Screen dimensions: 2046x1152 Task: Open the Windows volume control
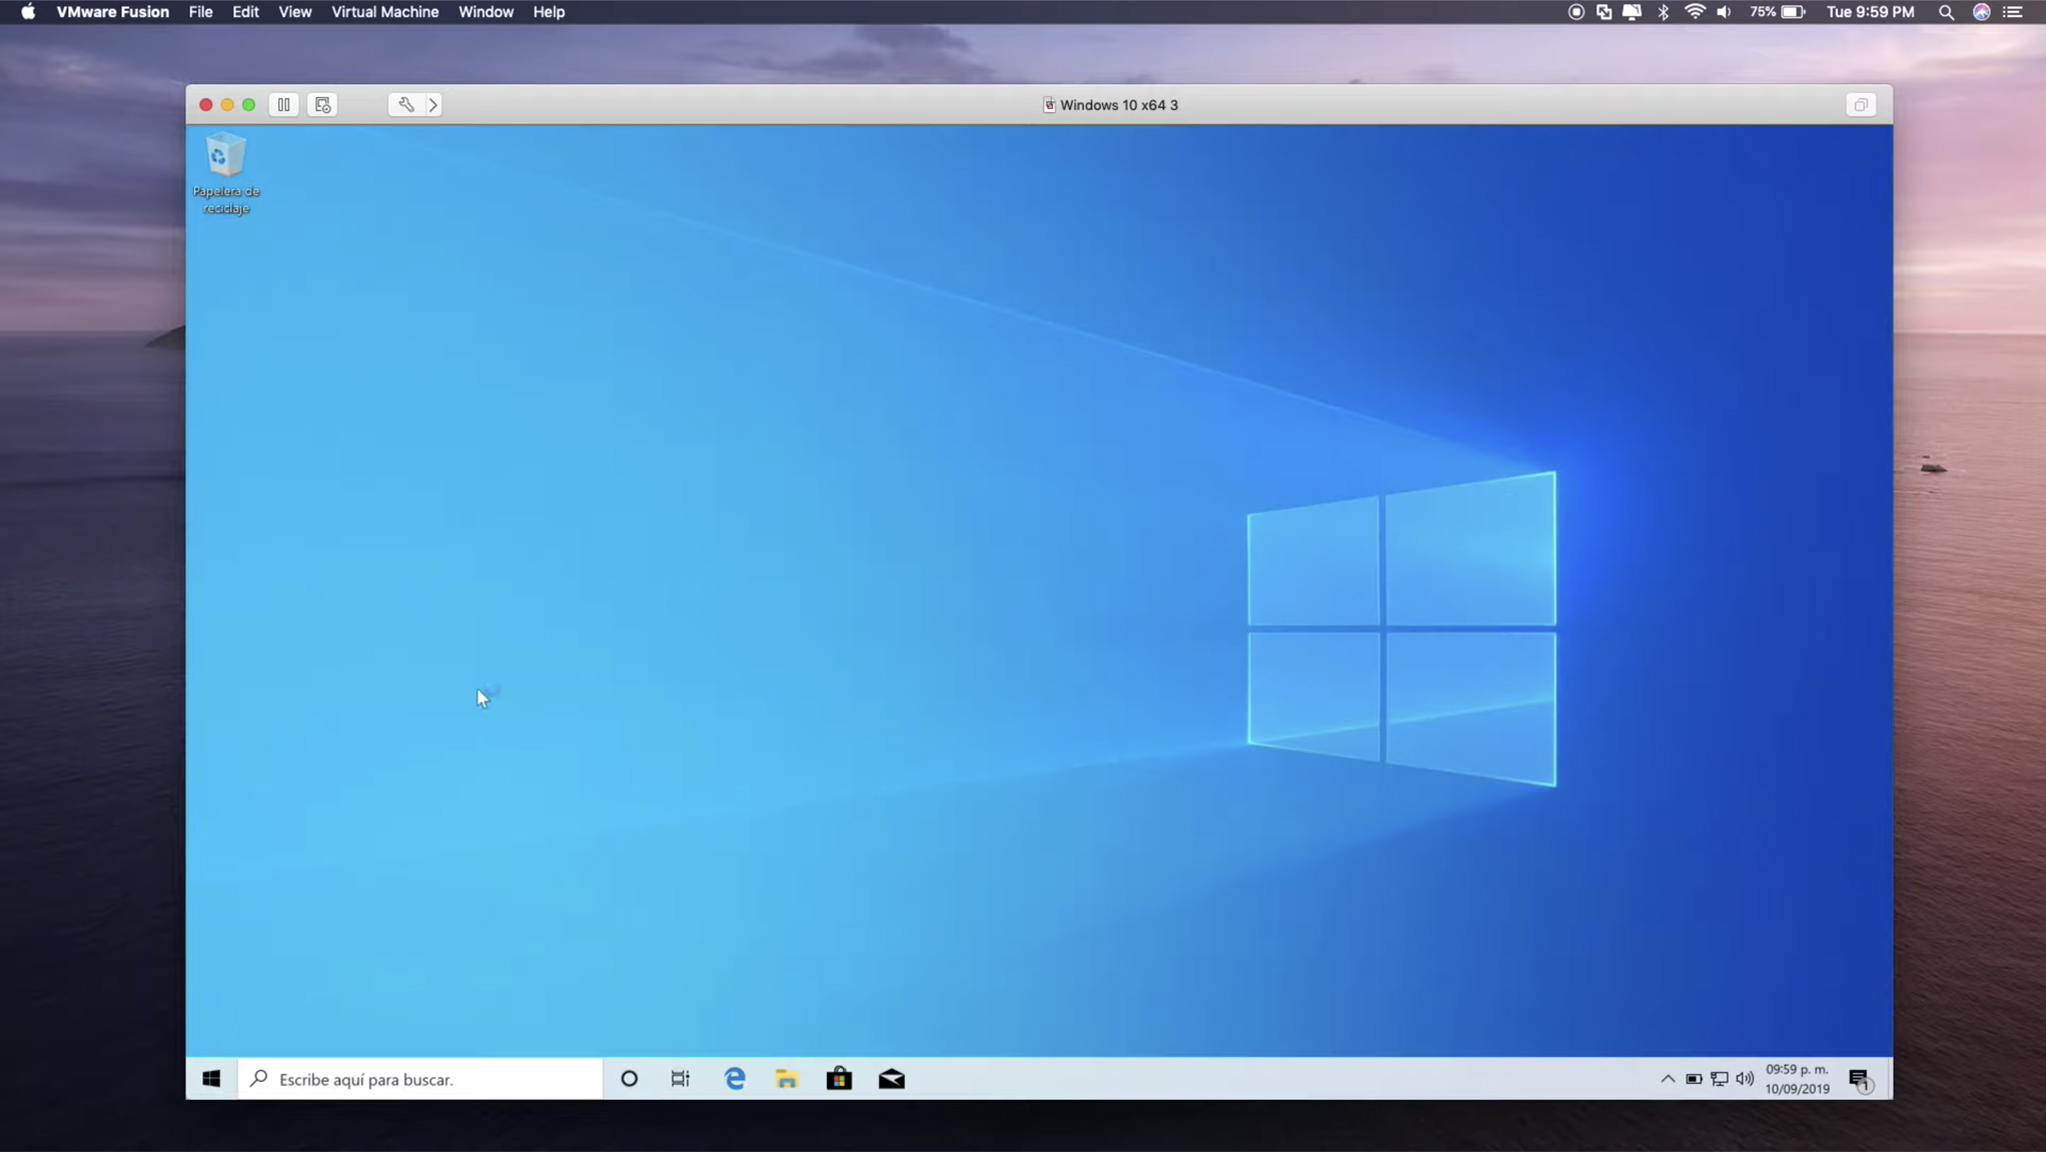(x=1745, y=1079)
